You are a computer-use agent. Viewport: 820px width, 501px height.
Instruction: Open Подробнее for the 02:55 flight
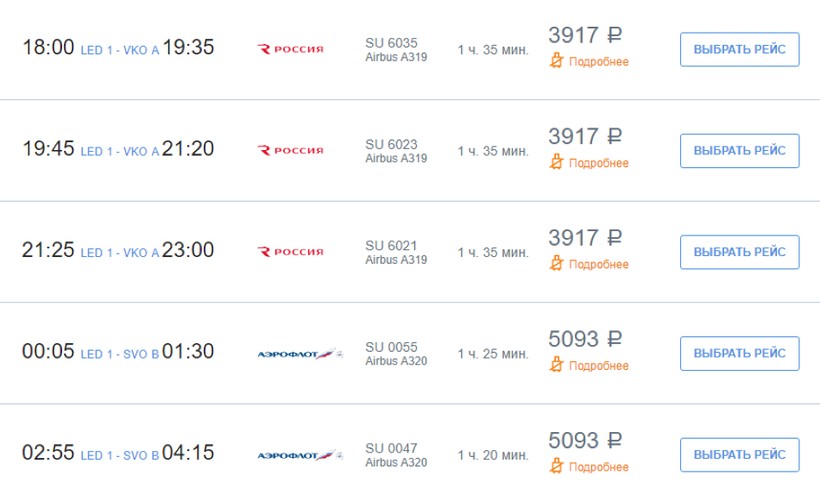(x=598, y=467)
